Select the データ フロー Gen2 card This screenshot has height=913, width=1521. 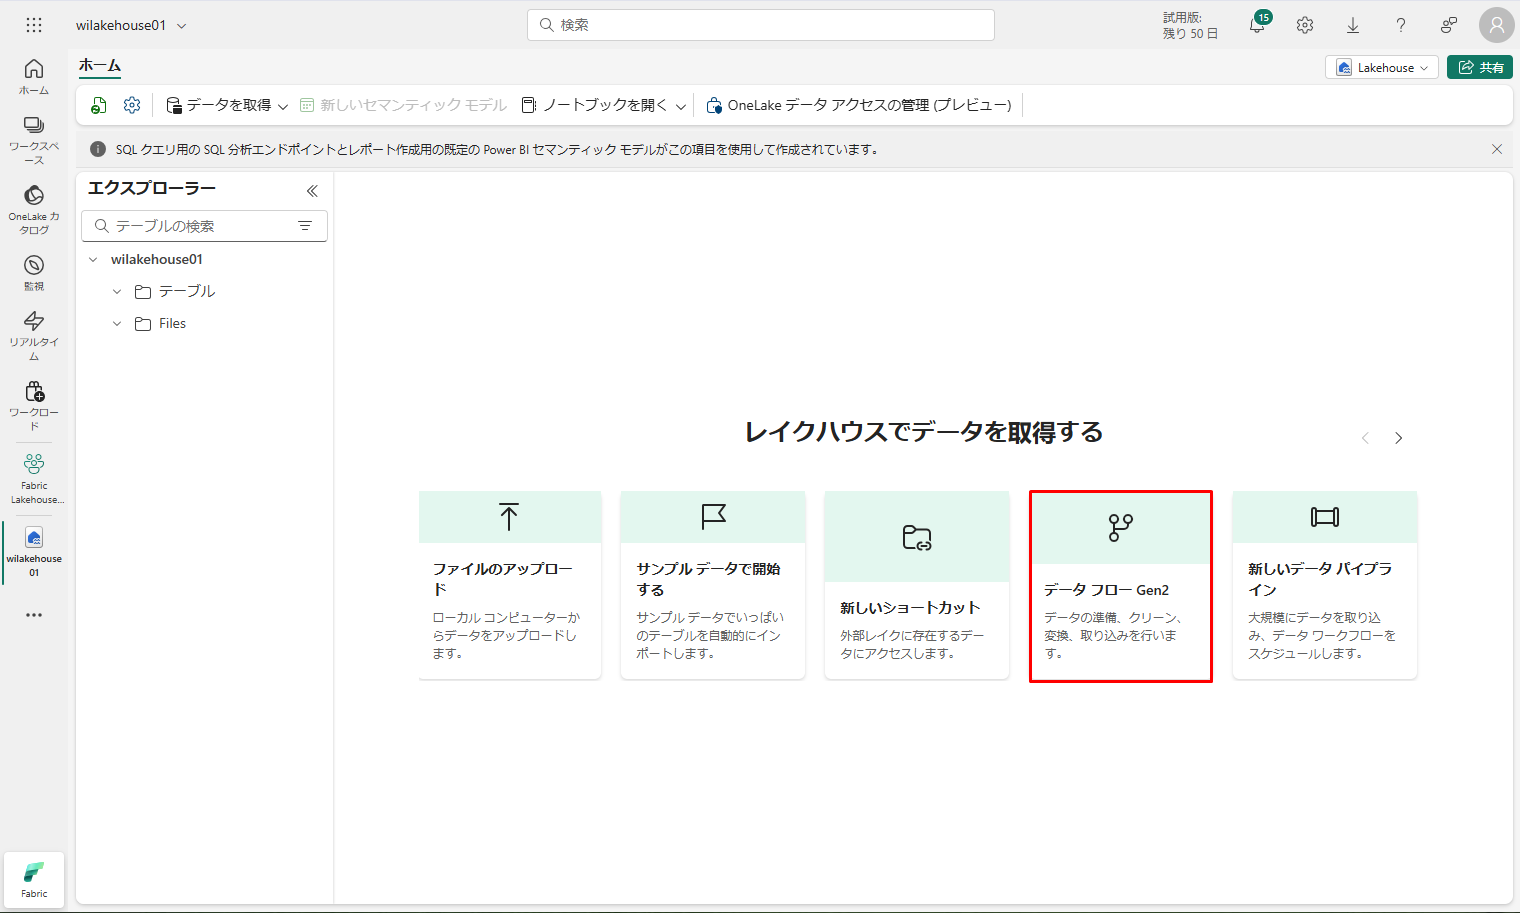point(1120,586)
